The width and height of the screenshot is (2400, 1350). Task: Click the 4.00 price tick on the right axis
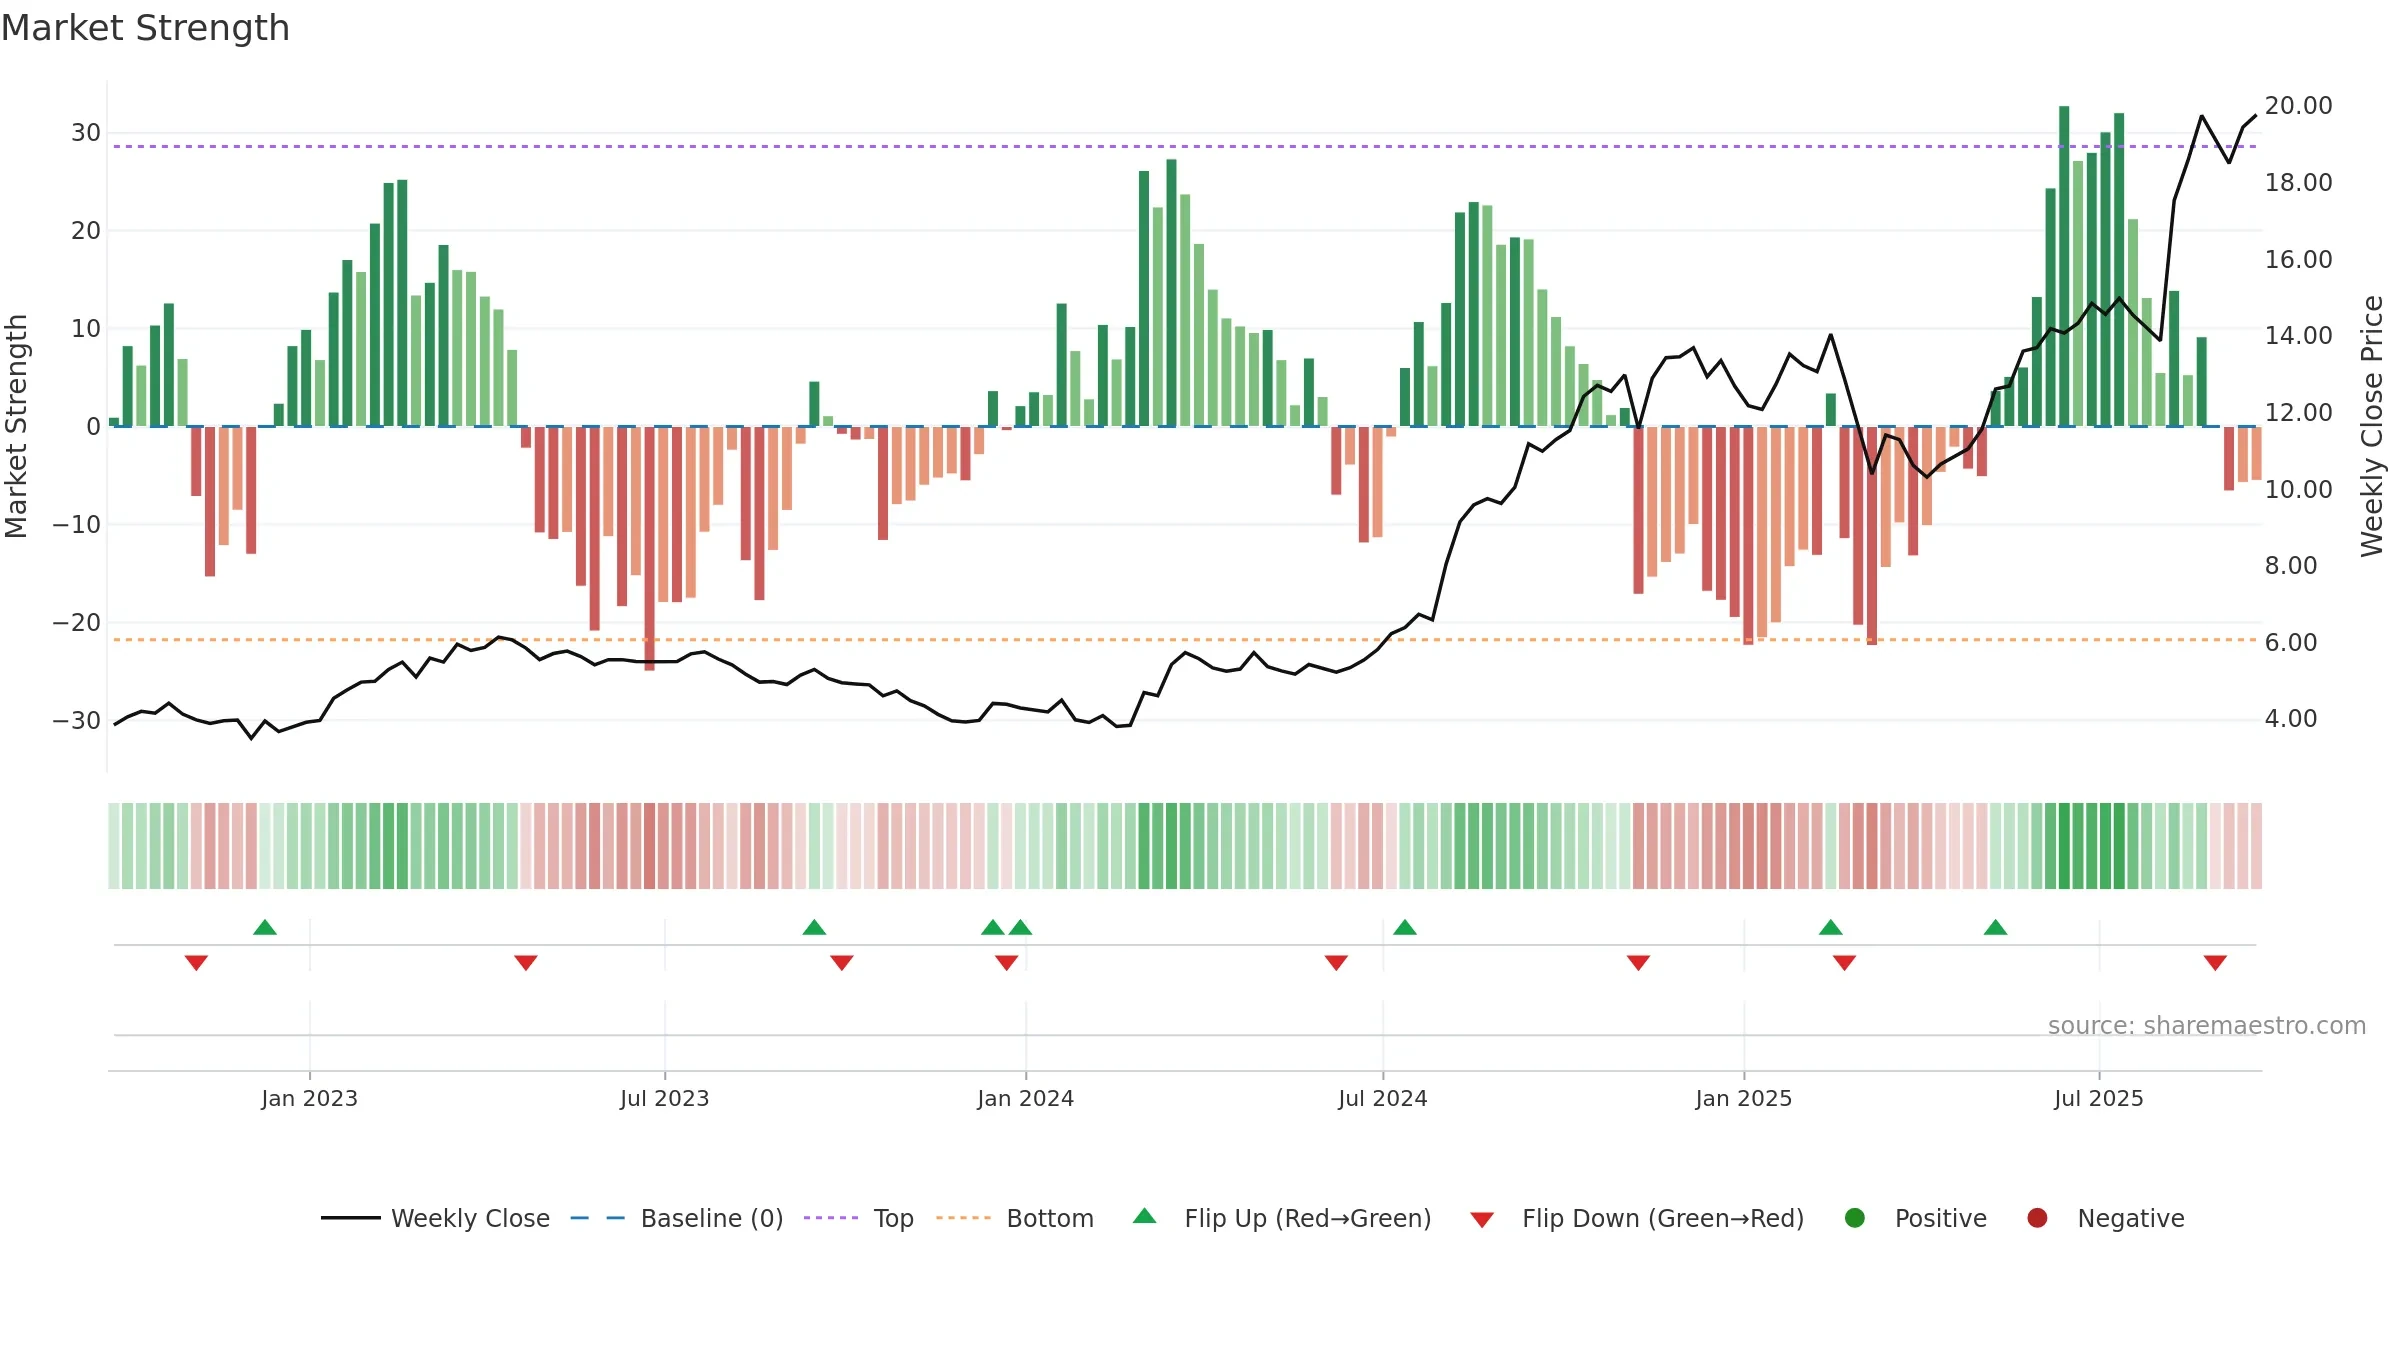pos(2290,719)
